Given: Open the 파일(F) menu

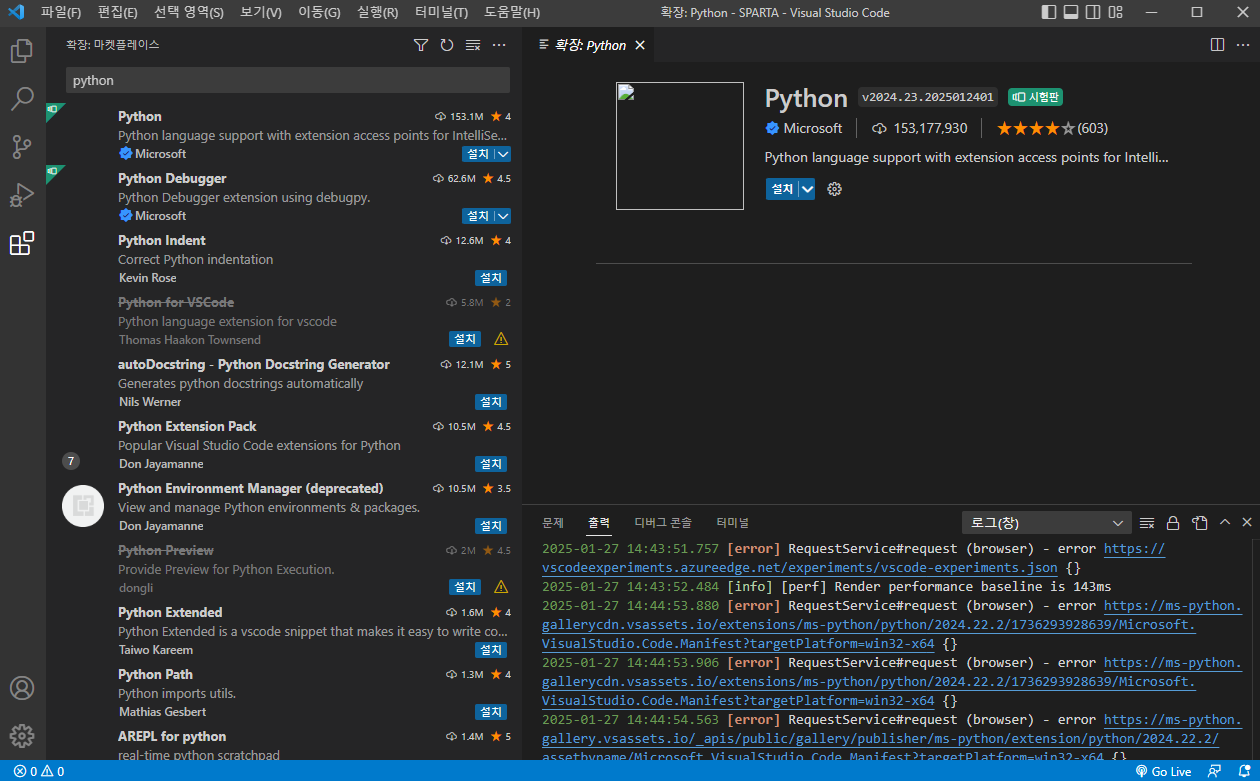Looking at the screenshot, I should (61, 12).
